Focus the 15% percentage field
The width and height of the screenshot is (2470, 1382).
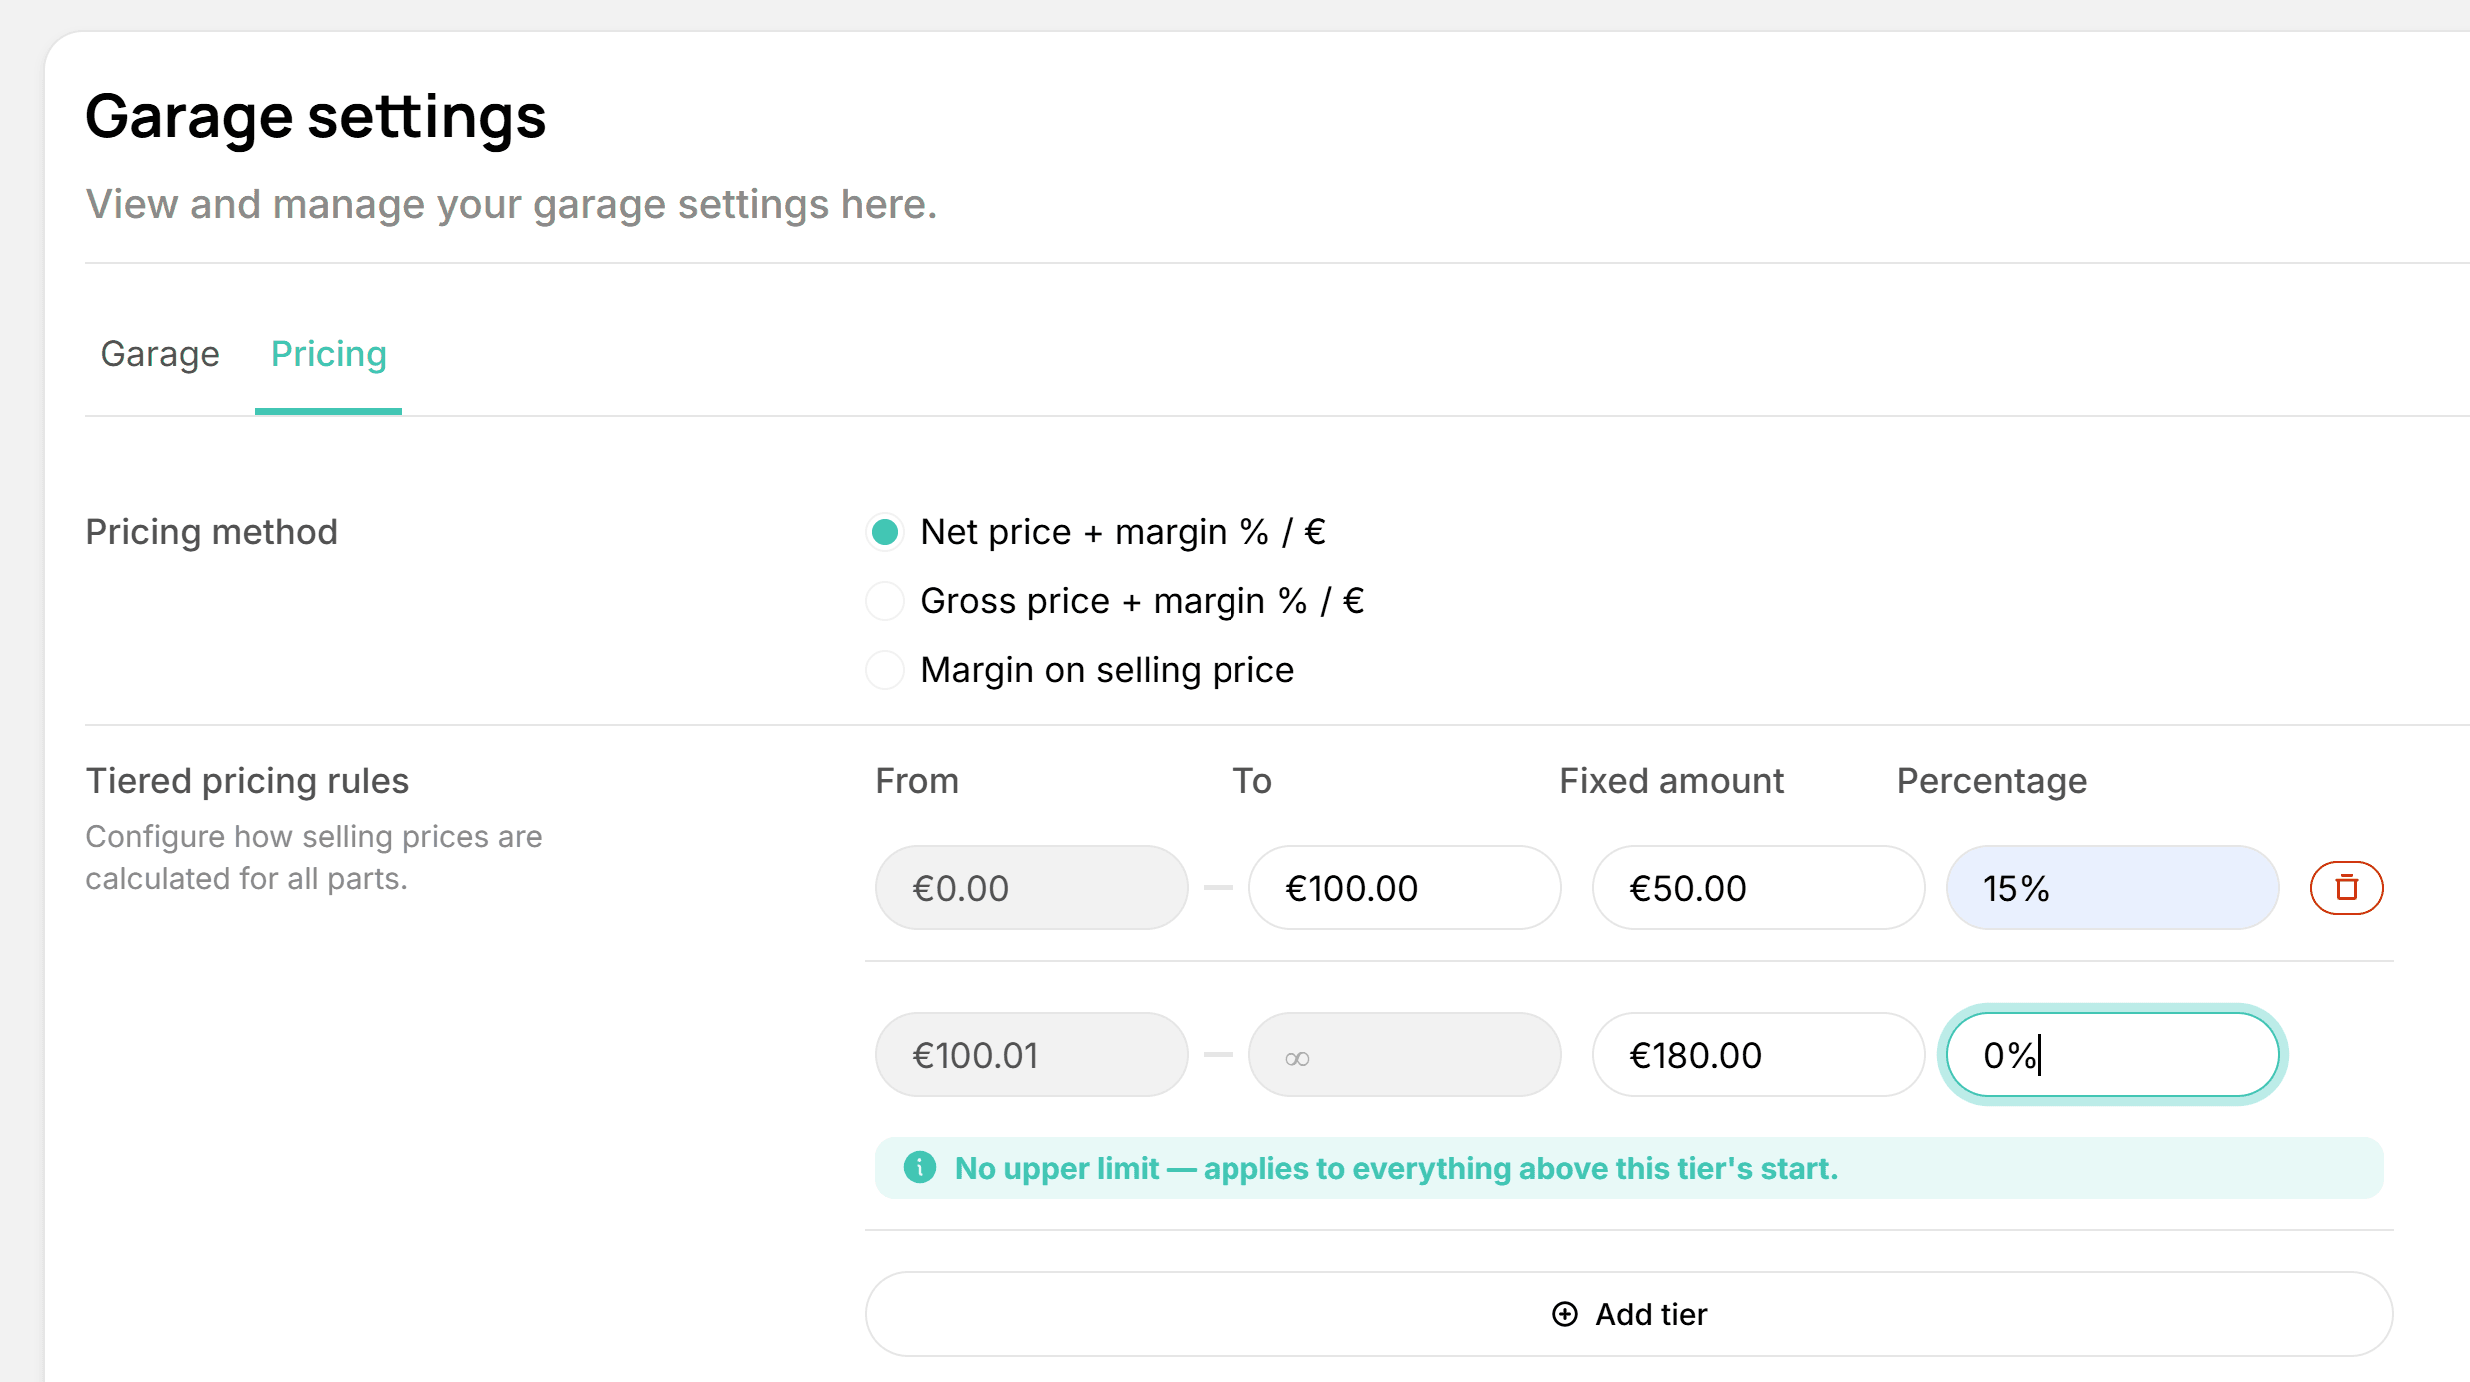[2112, 888]
